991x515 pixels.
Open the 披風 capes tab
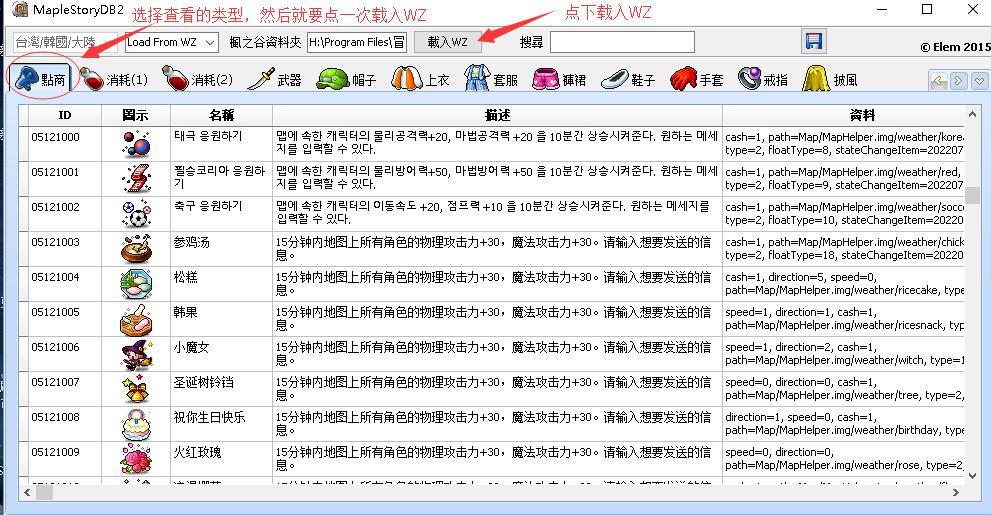click(x=830, y=80)
